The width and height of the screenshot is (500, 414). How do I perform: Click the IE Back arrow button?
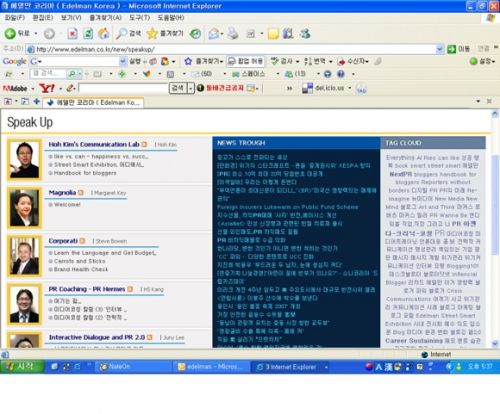click(x=10, y=33)
